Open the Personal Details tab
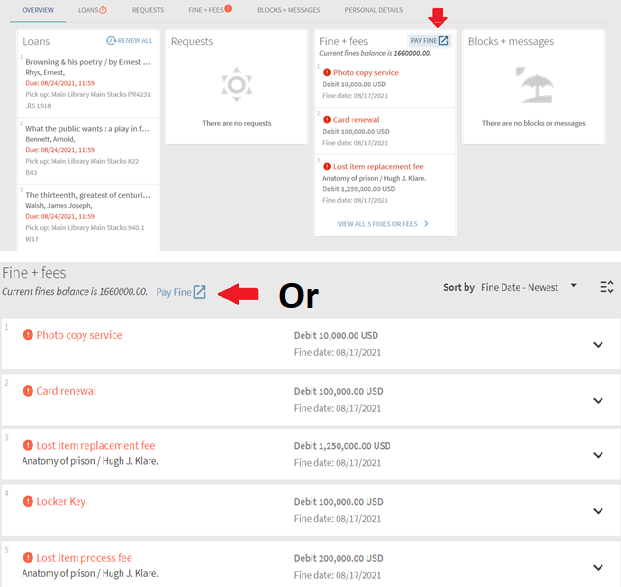 coord(373,10)
